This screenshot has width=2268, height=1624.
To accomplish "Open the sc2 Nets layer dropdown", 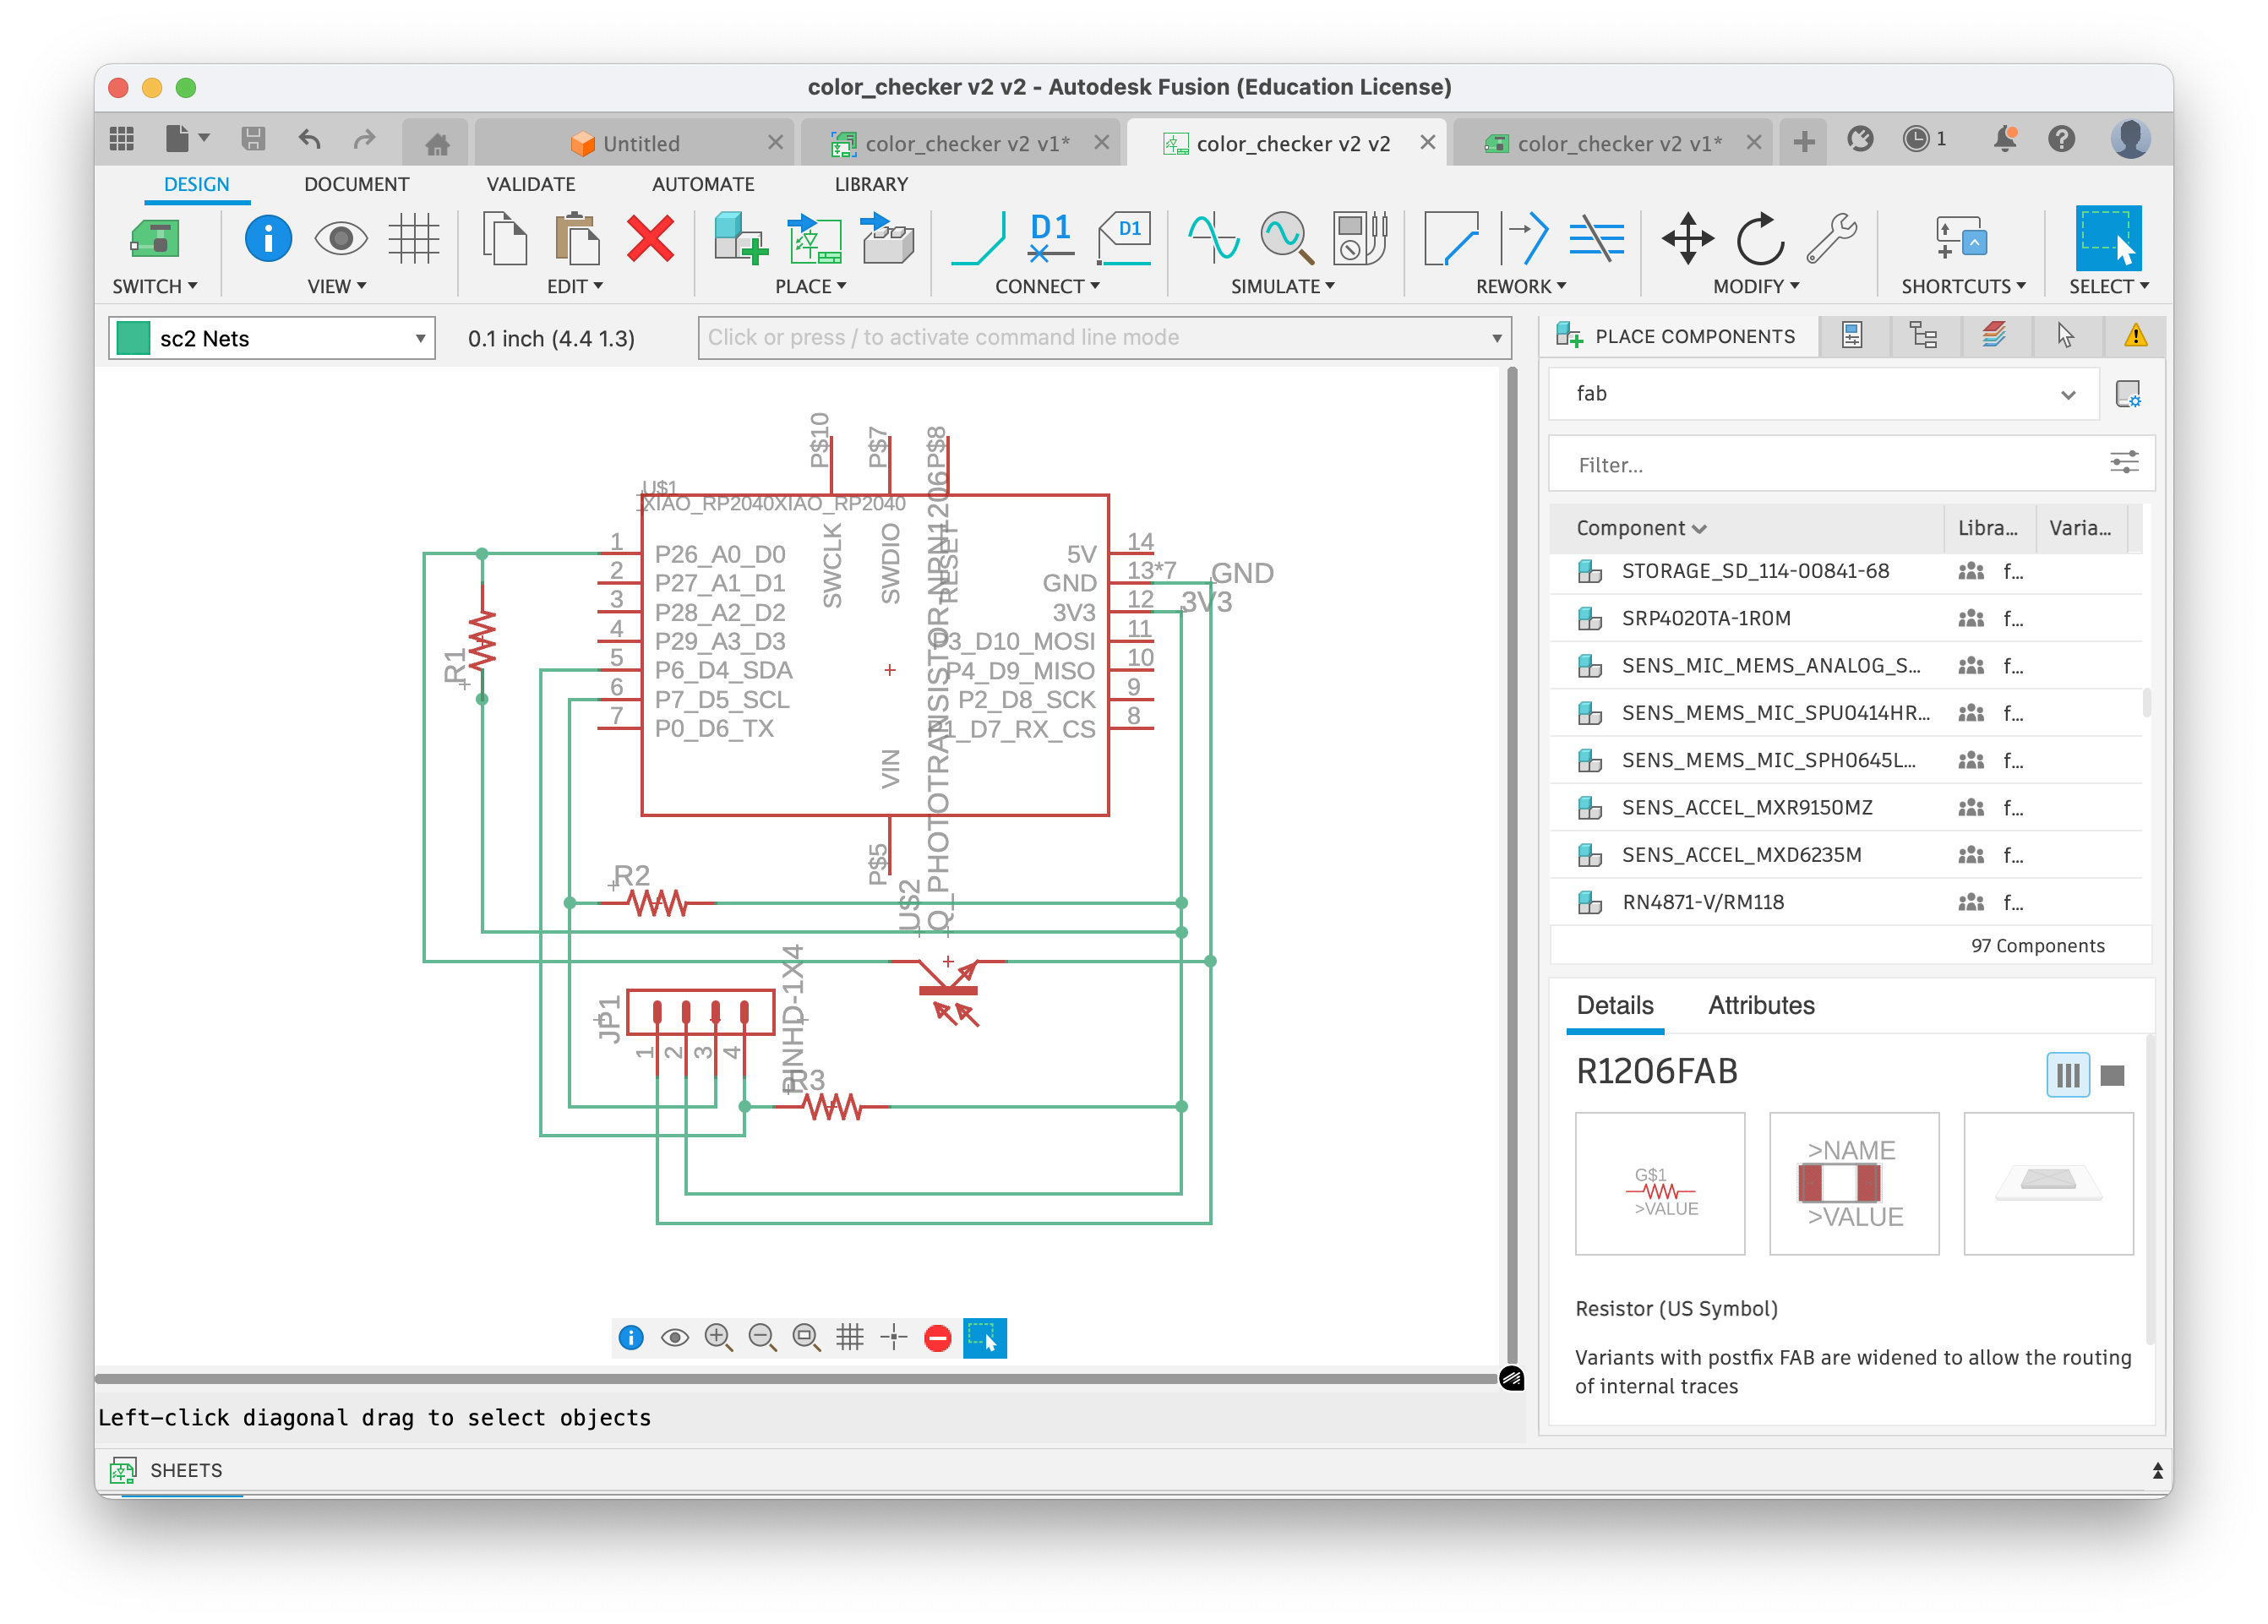I will click(272, 338).
